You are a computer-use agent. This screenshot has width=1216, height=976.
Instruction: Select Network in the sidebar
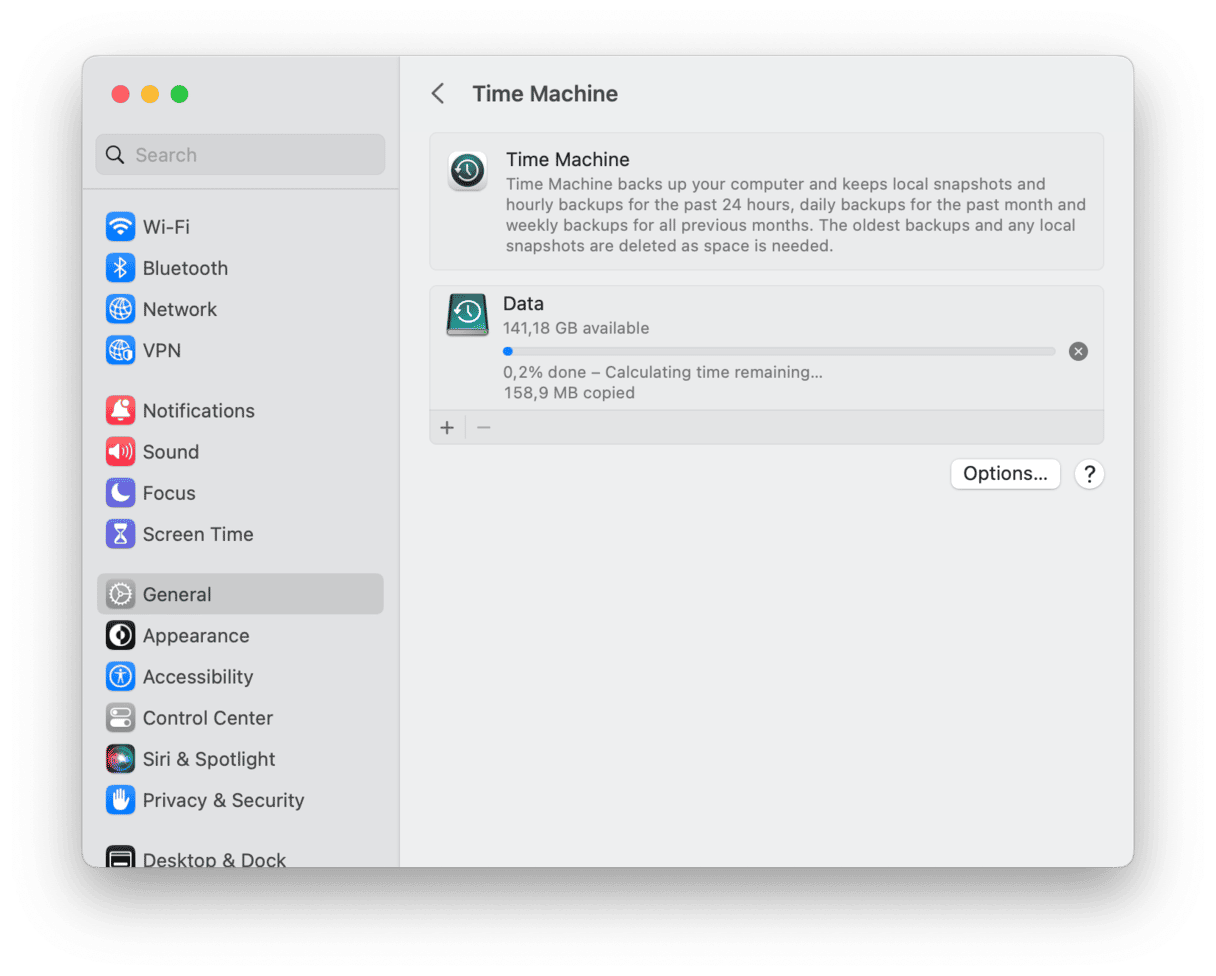point(240,309)
